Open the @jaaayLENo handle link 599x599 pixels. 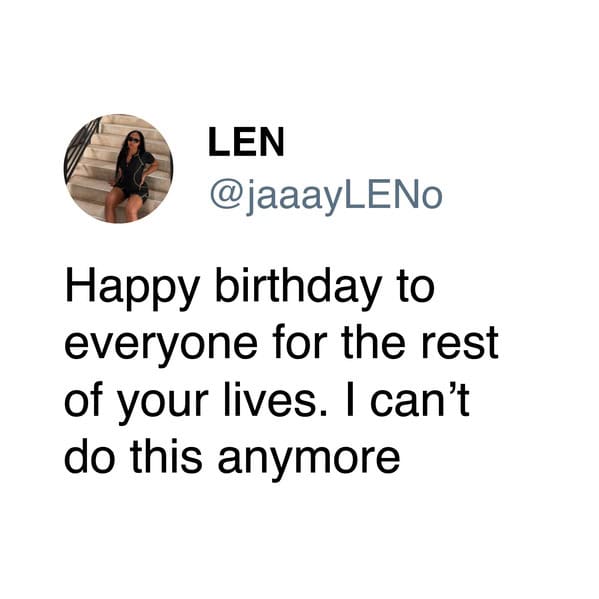click(x=326, y=196)
